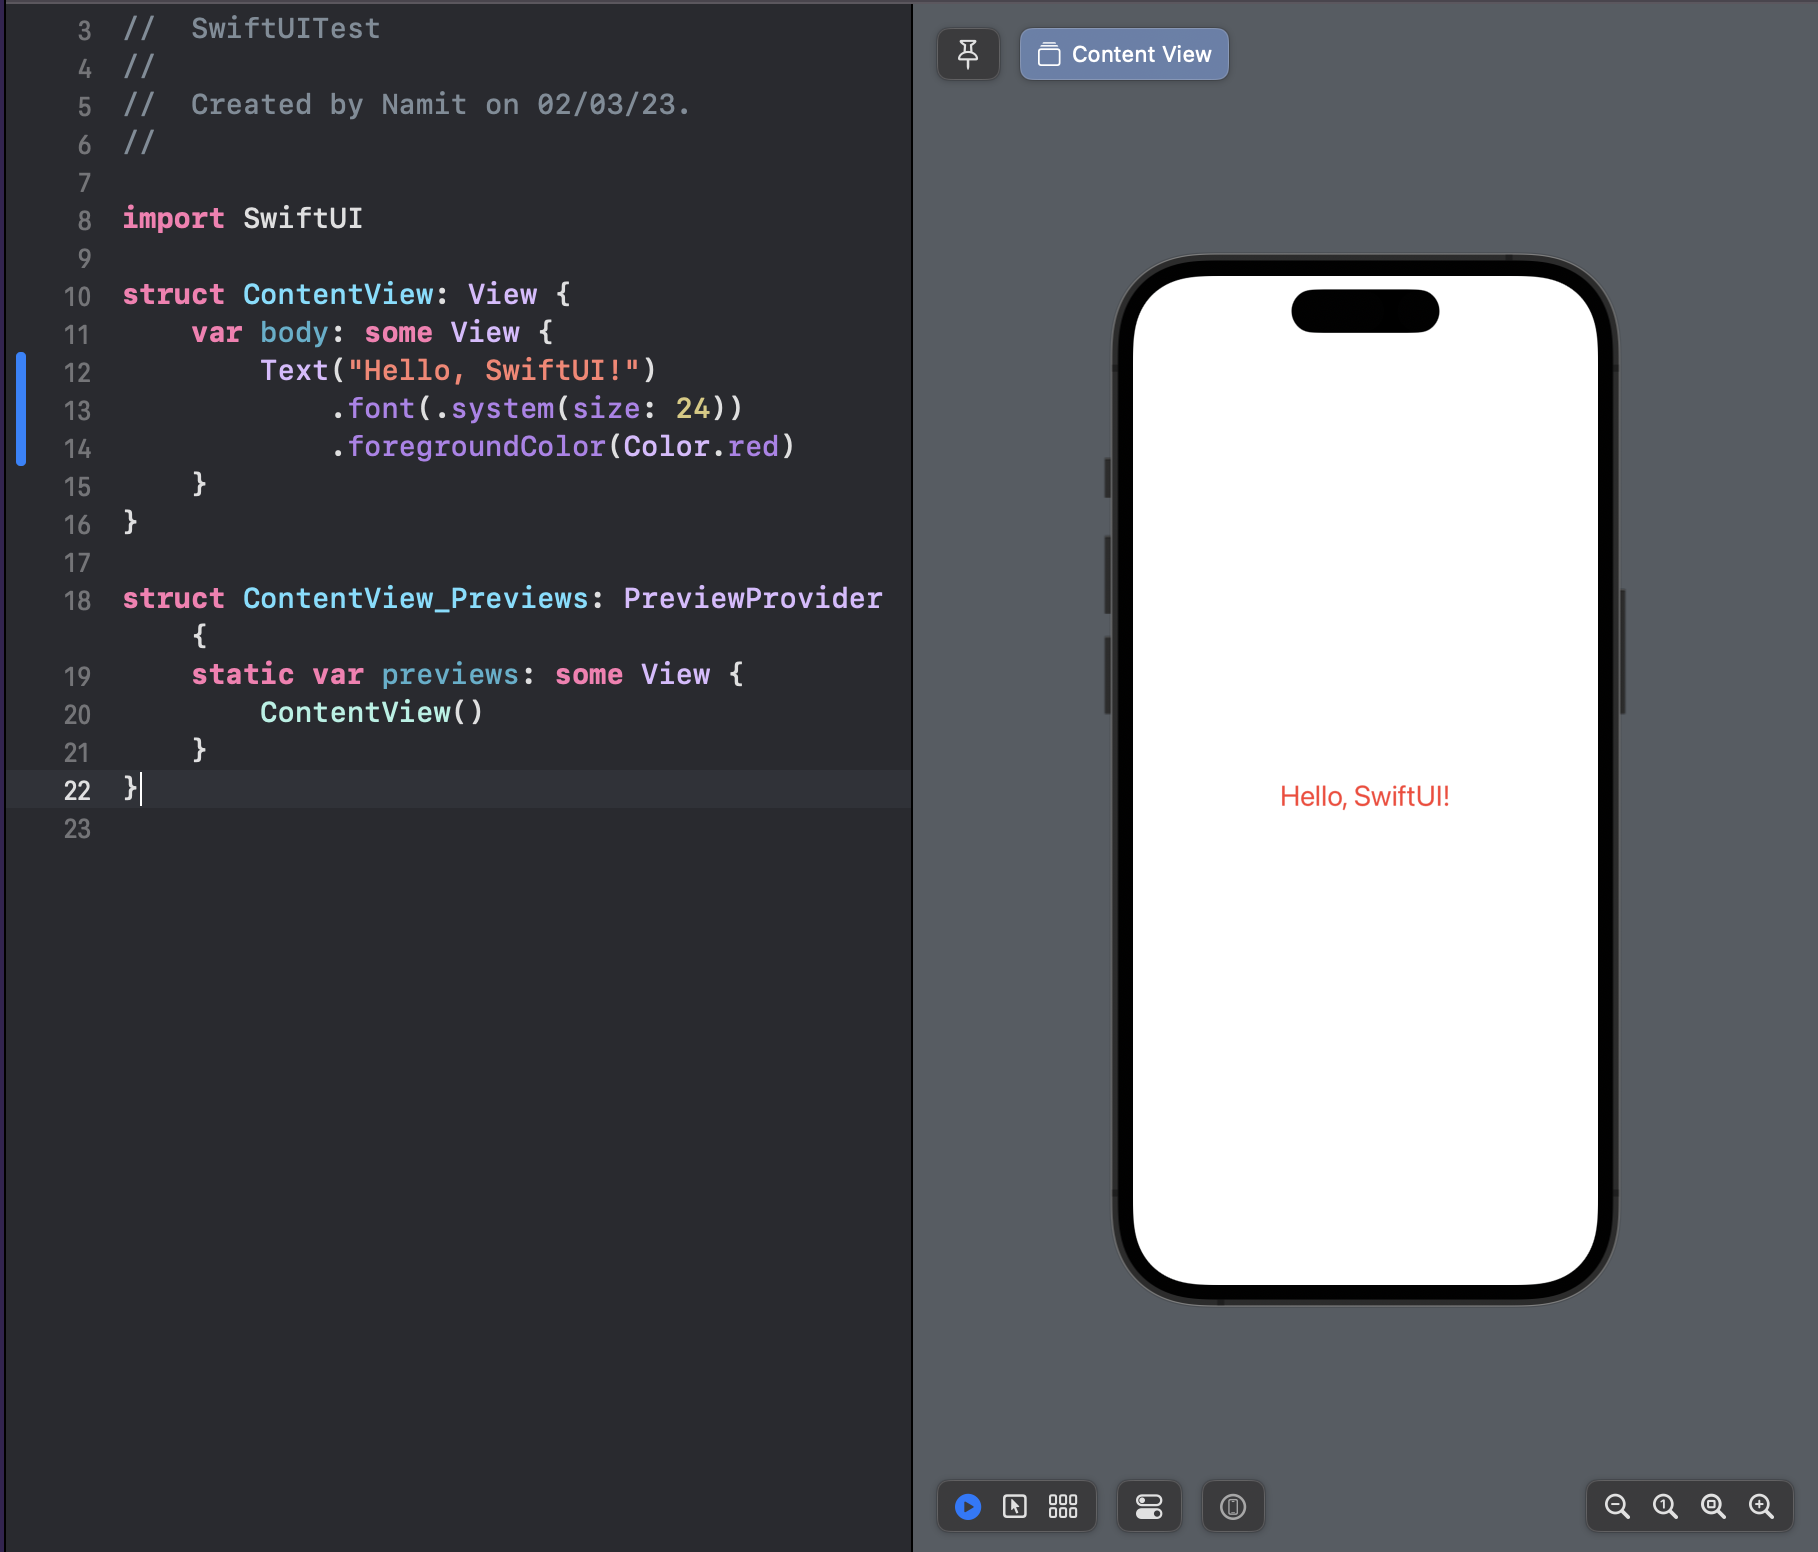Click line number 22 in the gutter

point(77,790)
